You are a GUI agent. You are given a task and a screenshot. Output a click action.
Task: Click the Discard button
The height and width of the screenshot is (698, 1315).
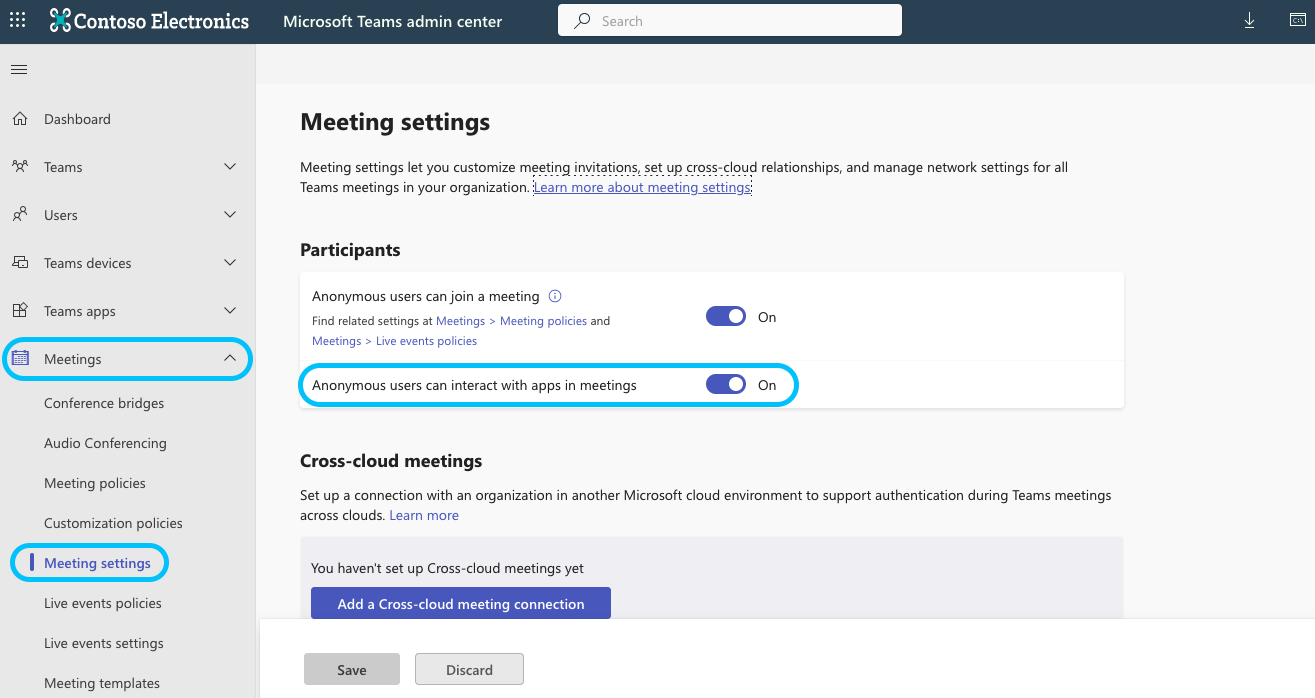click(469, 670)
